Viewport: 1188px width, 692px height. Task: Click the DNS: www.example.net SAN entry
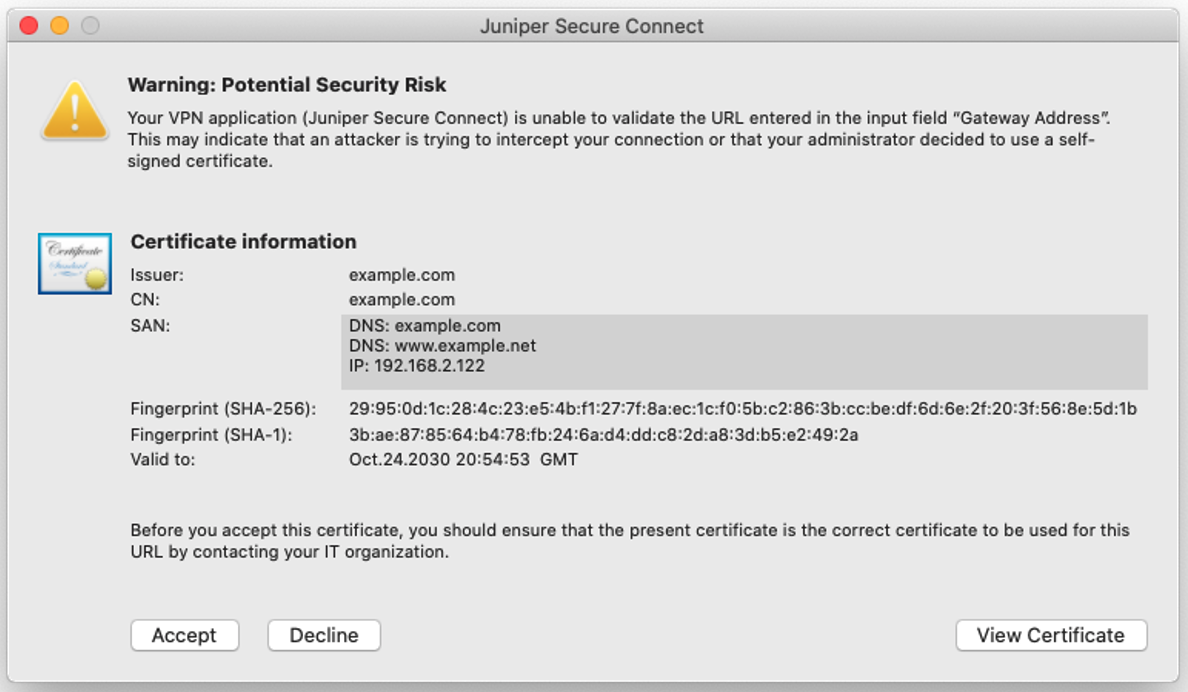(443, 346)
